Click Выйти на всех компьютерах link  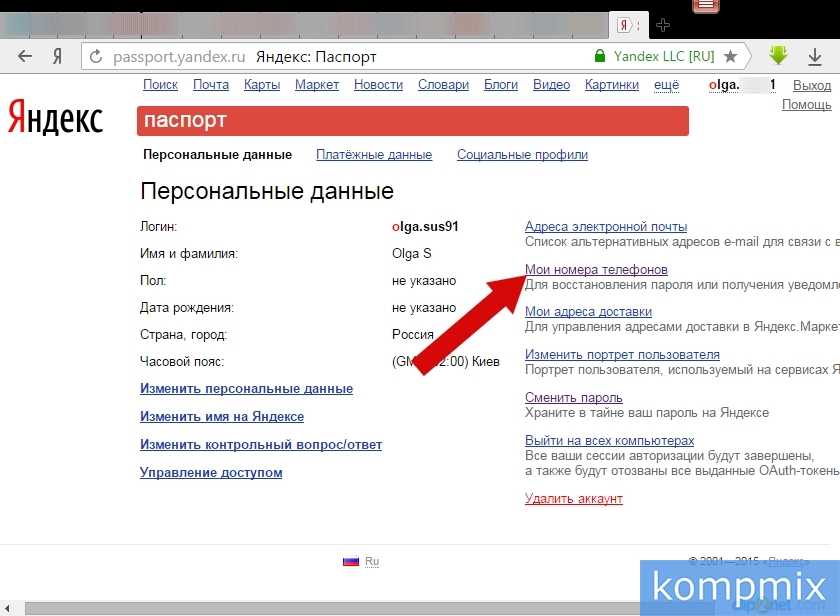[610, 440]
